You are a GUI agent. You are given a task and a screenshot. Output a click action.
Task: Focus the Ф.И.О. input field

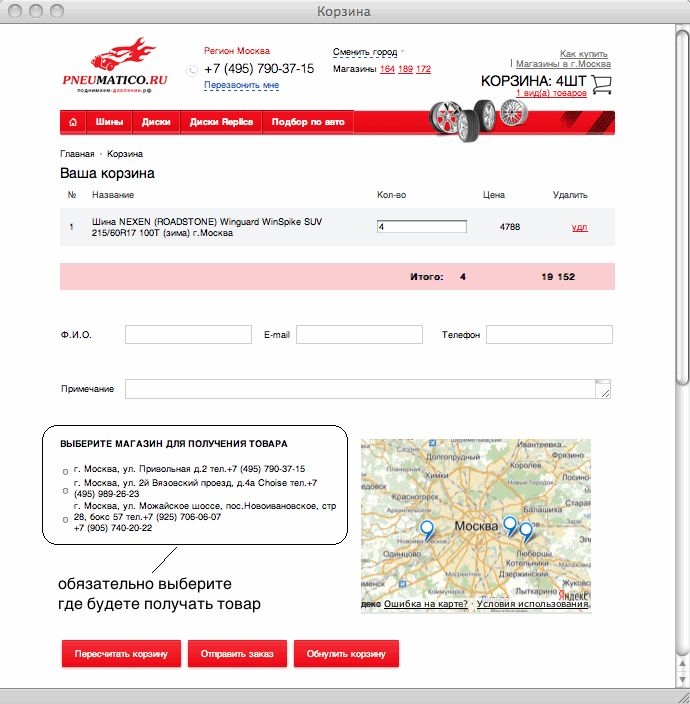(x=188, y=334)
